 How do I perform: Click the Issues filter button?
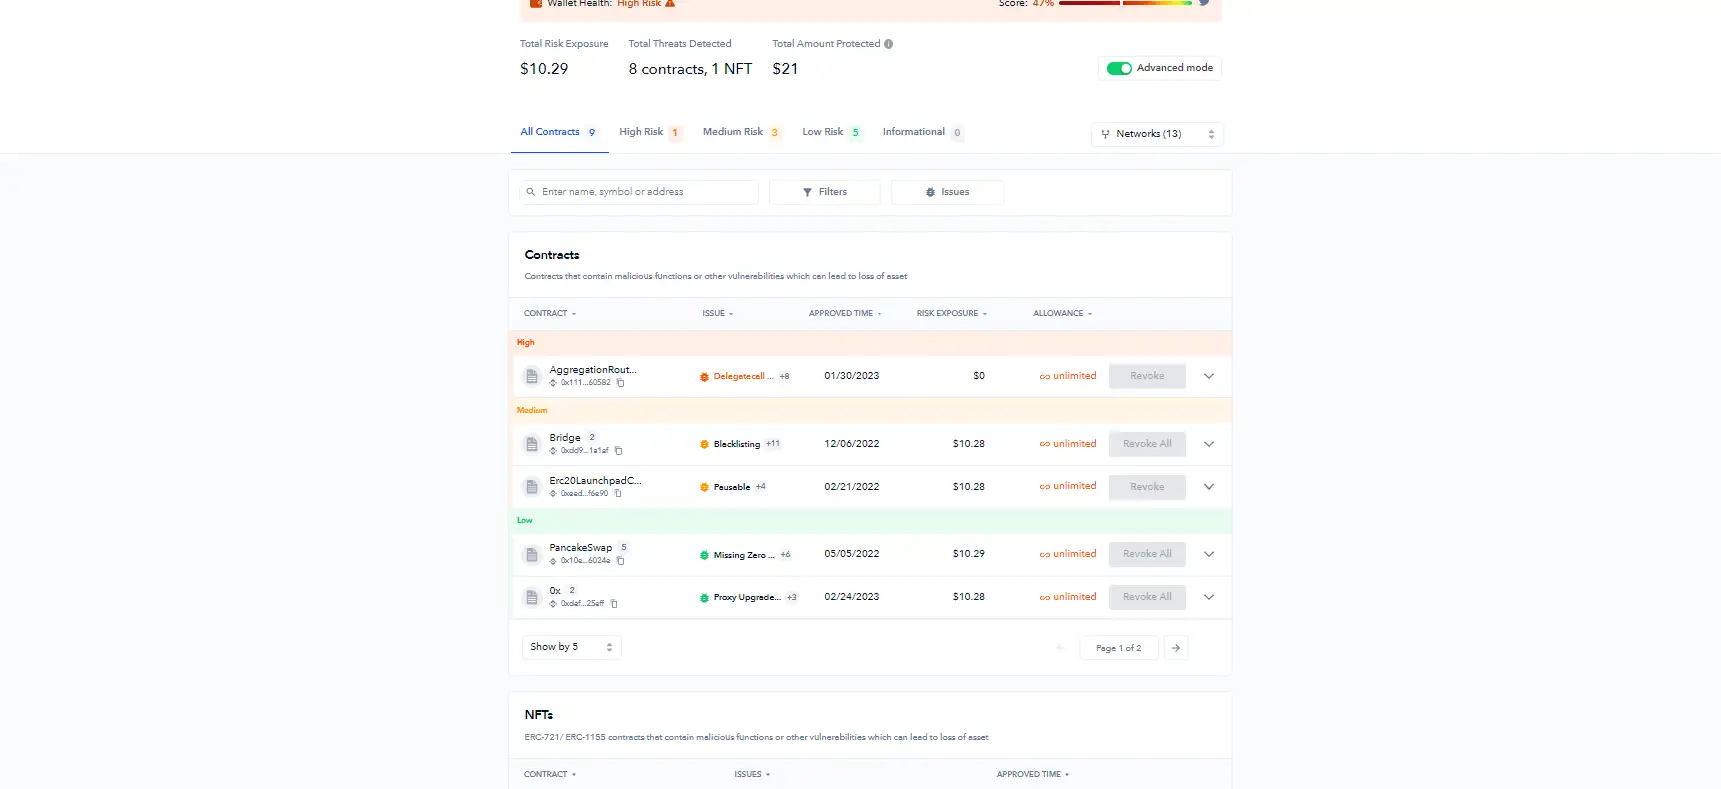[x=947, y=192]
